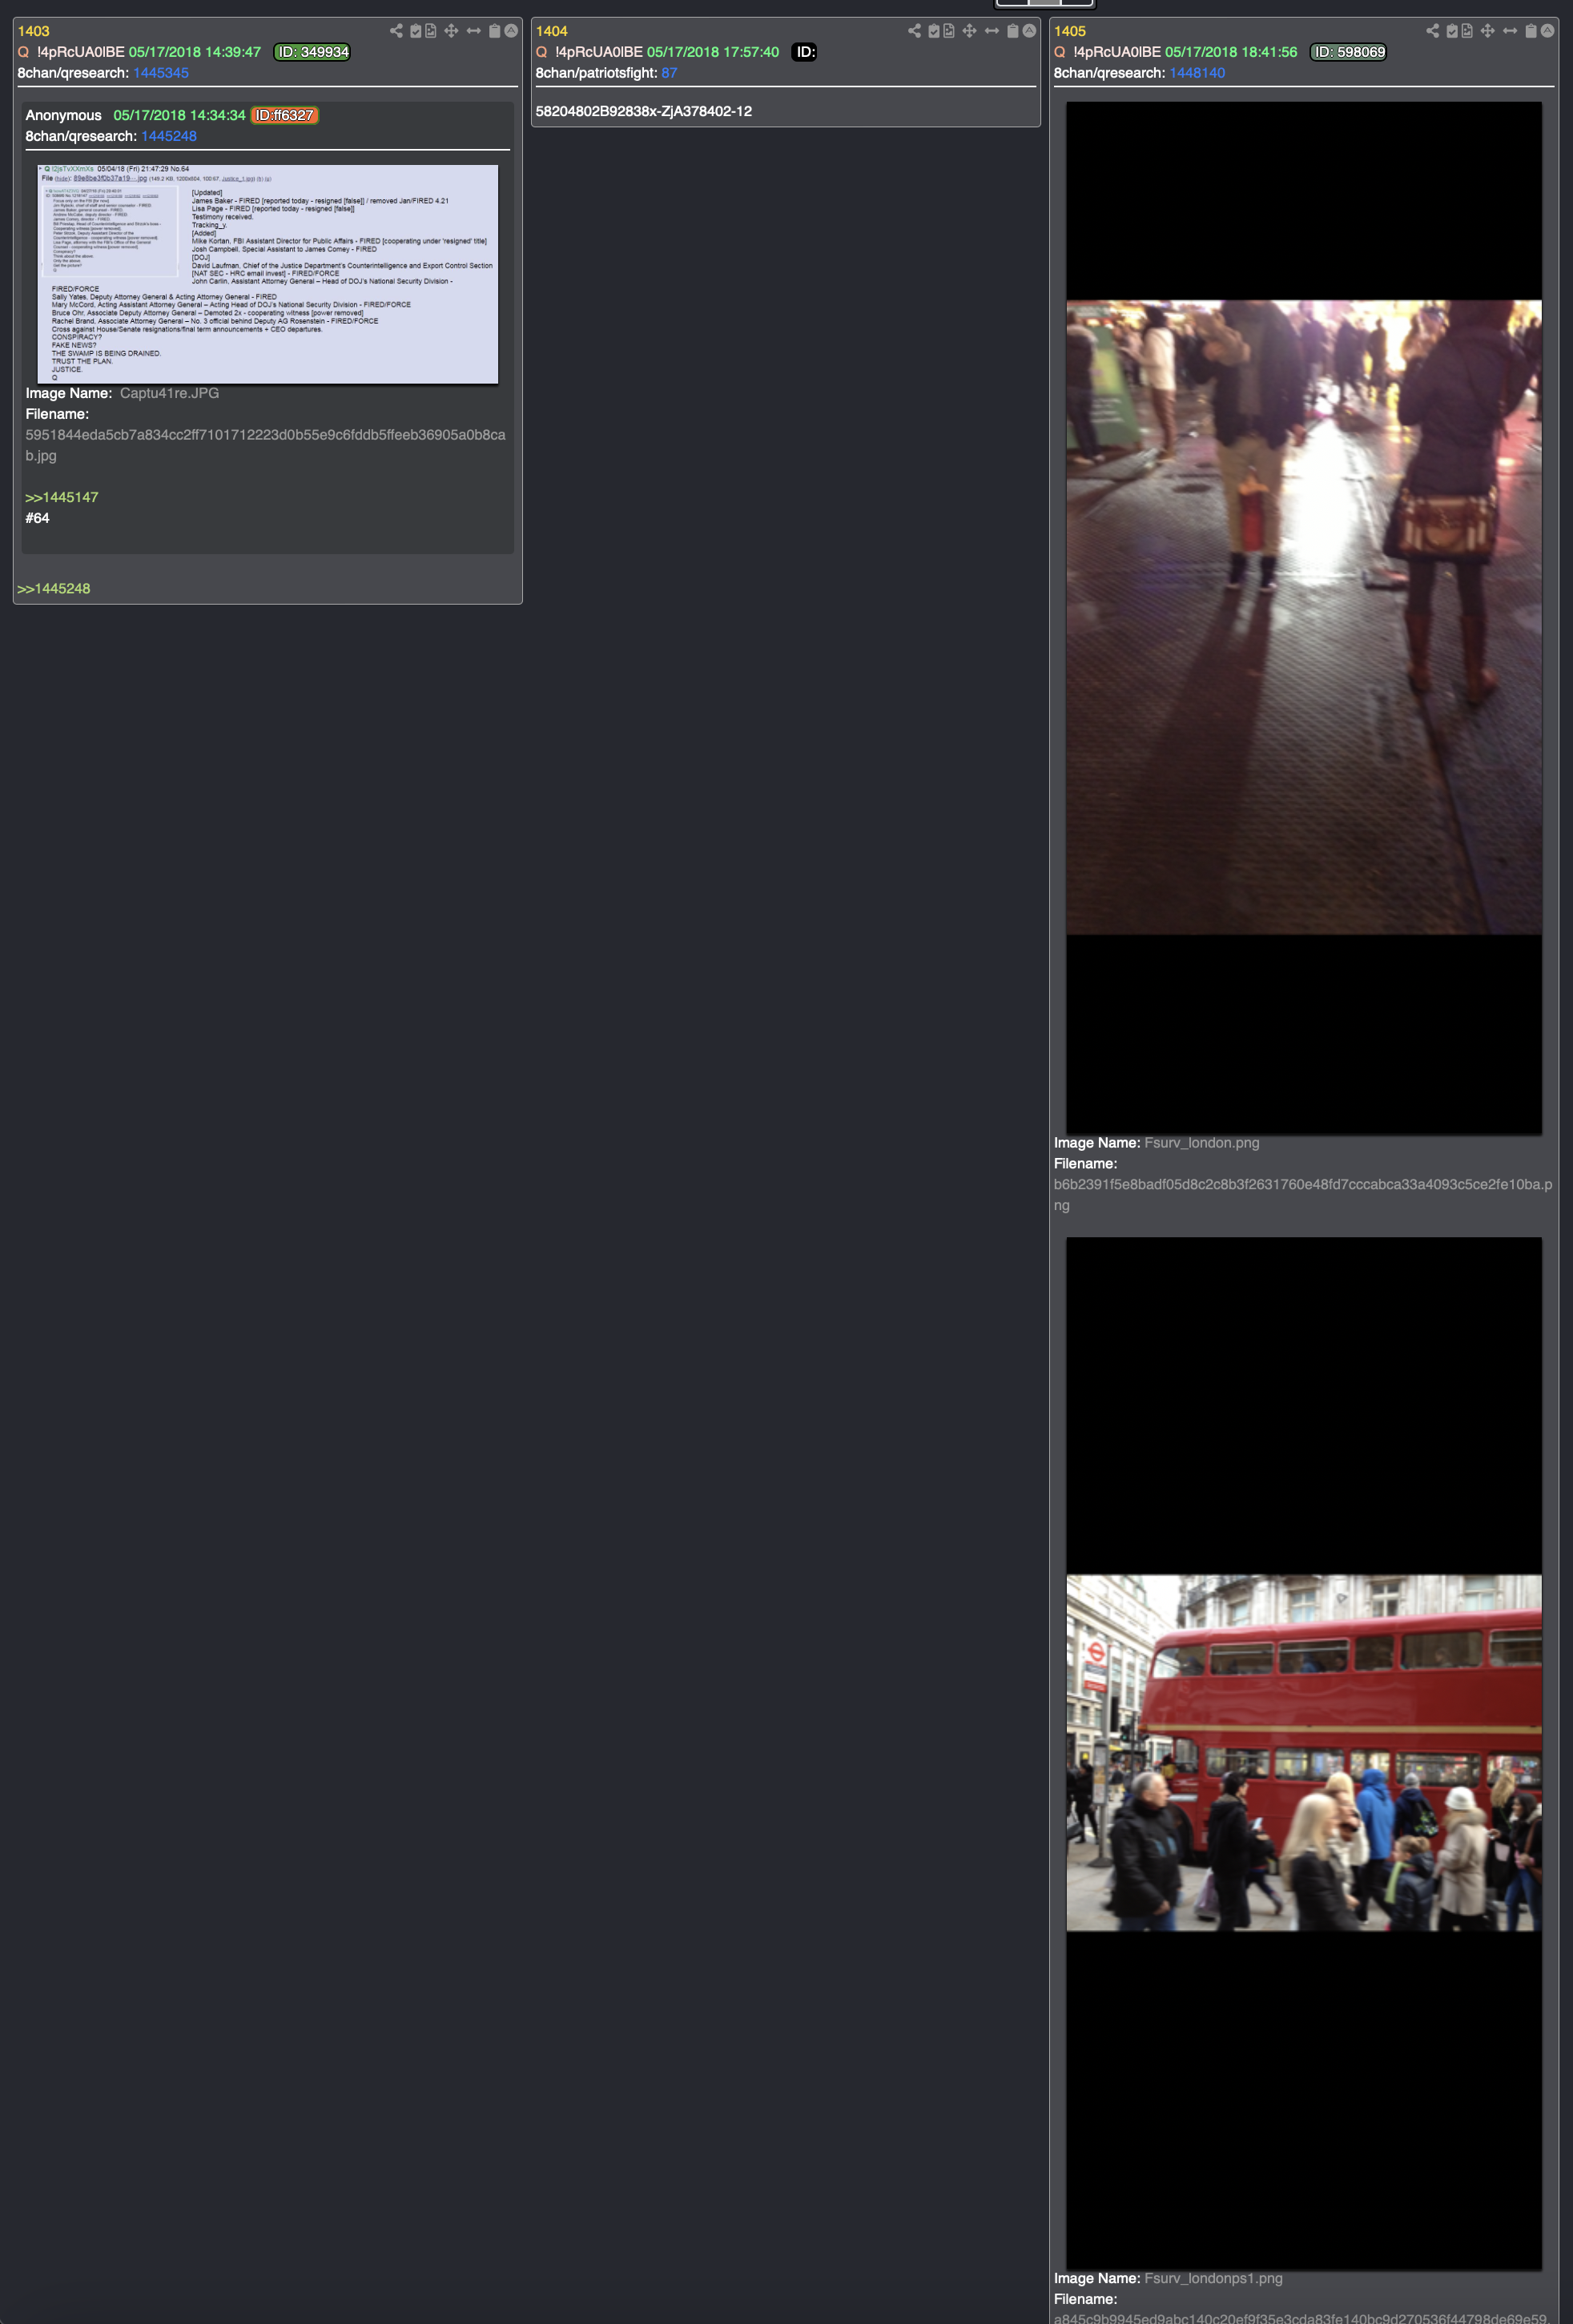Image resolution: width=1573 pixels, height=2324 pixels.
Task: Click the plain clipboard icon on post 1405
Action: (x=1530, y=31)
